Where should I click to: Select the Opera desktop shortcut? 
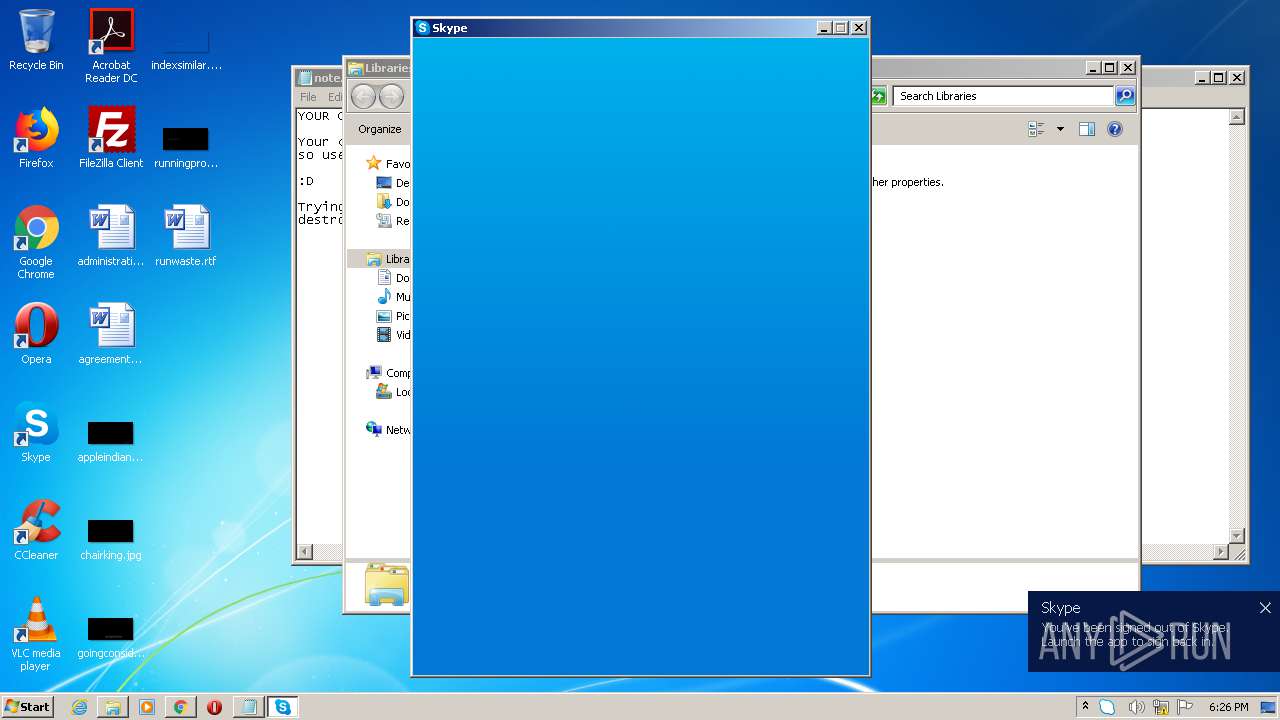pyautogui.click(x=36, y=334)
